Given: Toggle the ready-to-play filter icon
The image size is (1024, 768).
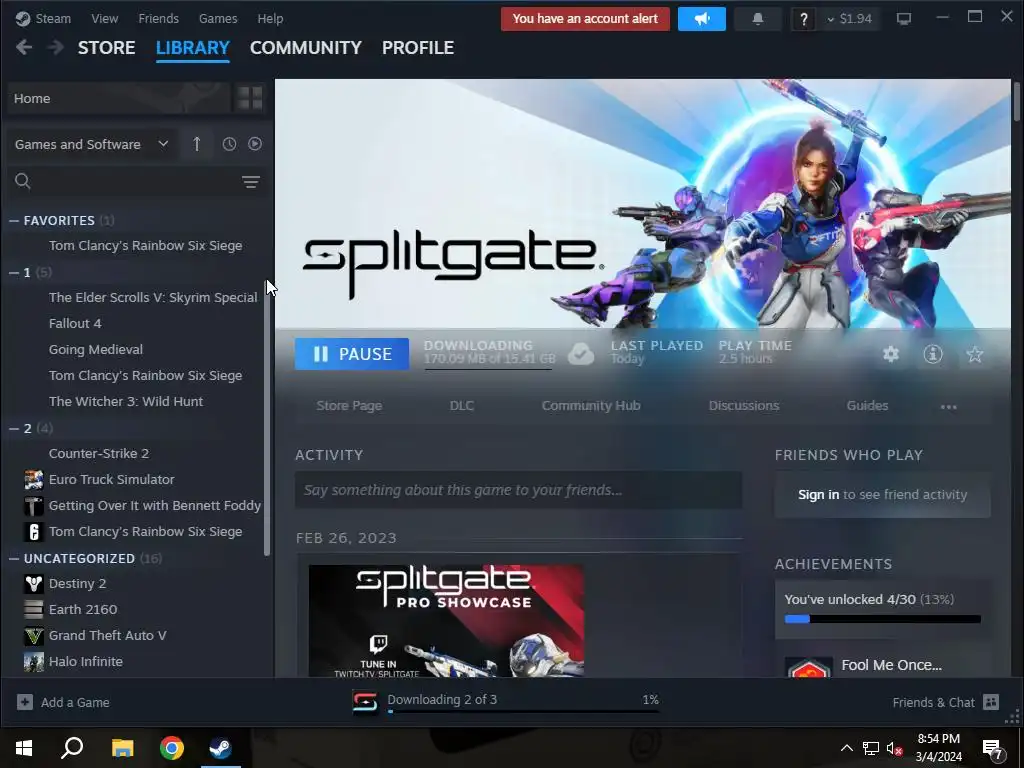Looking at the screenshot, I should click(x=255, y=144).
